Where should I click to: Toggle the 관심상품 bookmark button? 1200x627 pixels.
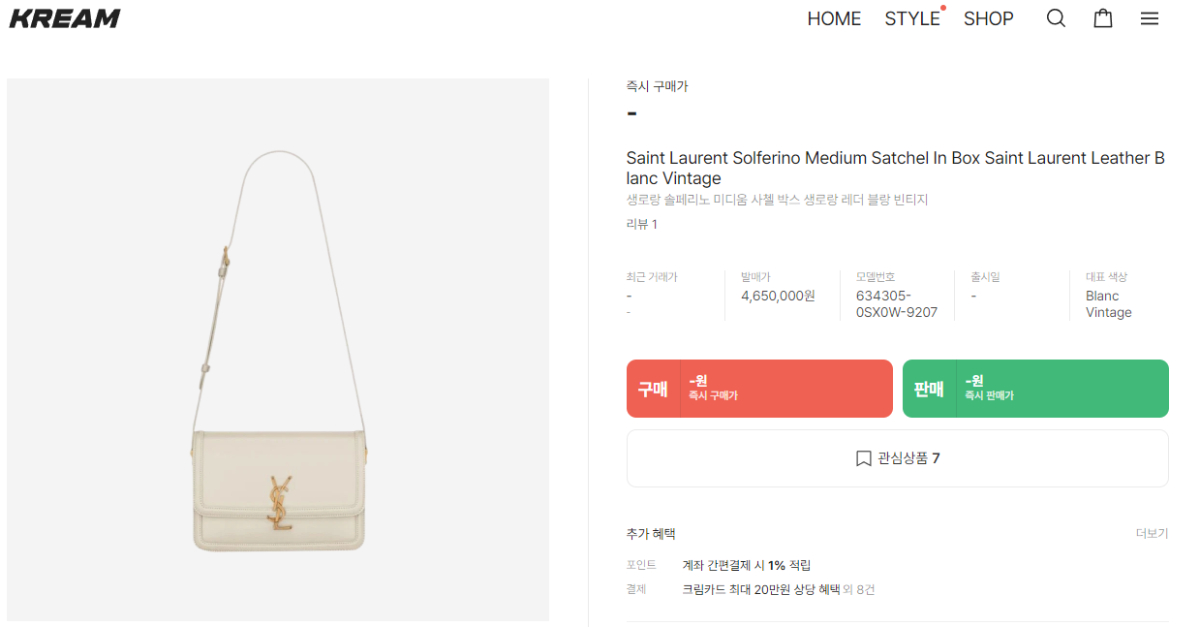897,458
